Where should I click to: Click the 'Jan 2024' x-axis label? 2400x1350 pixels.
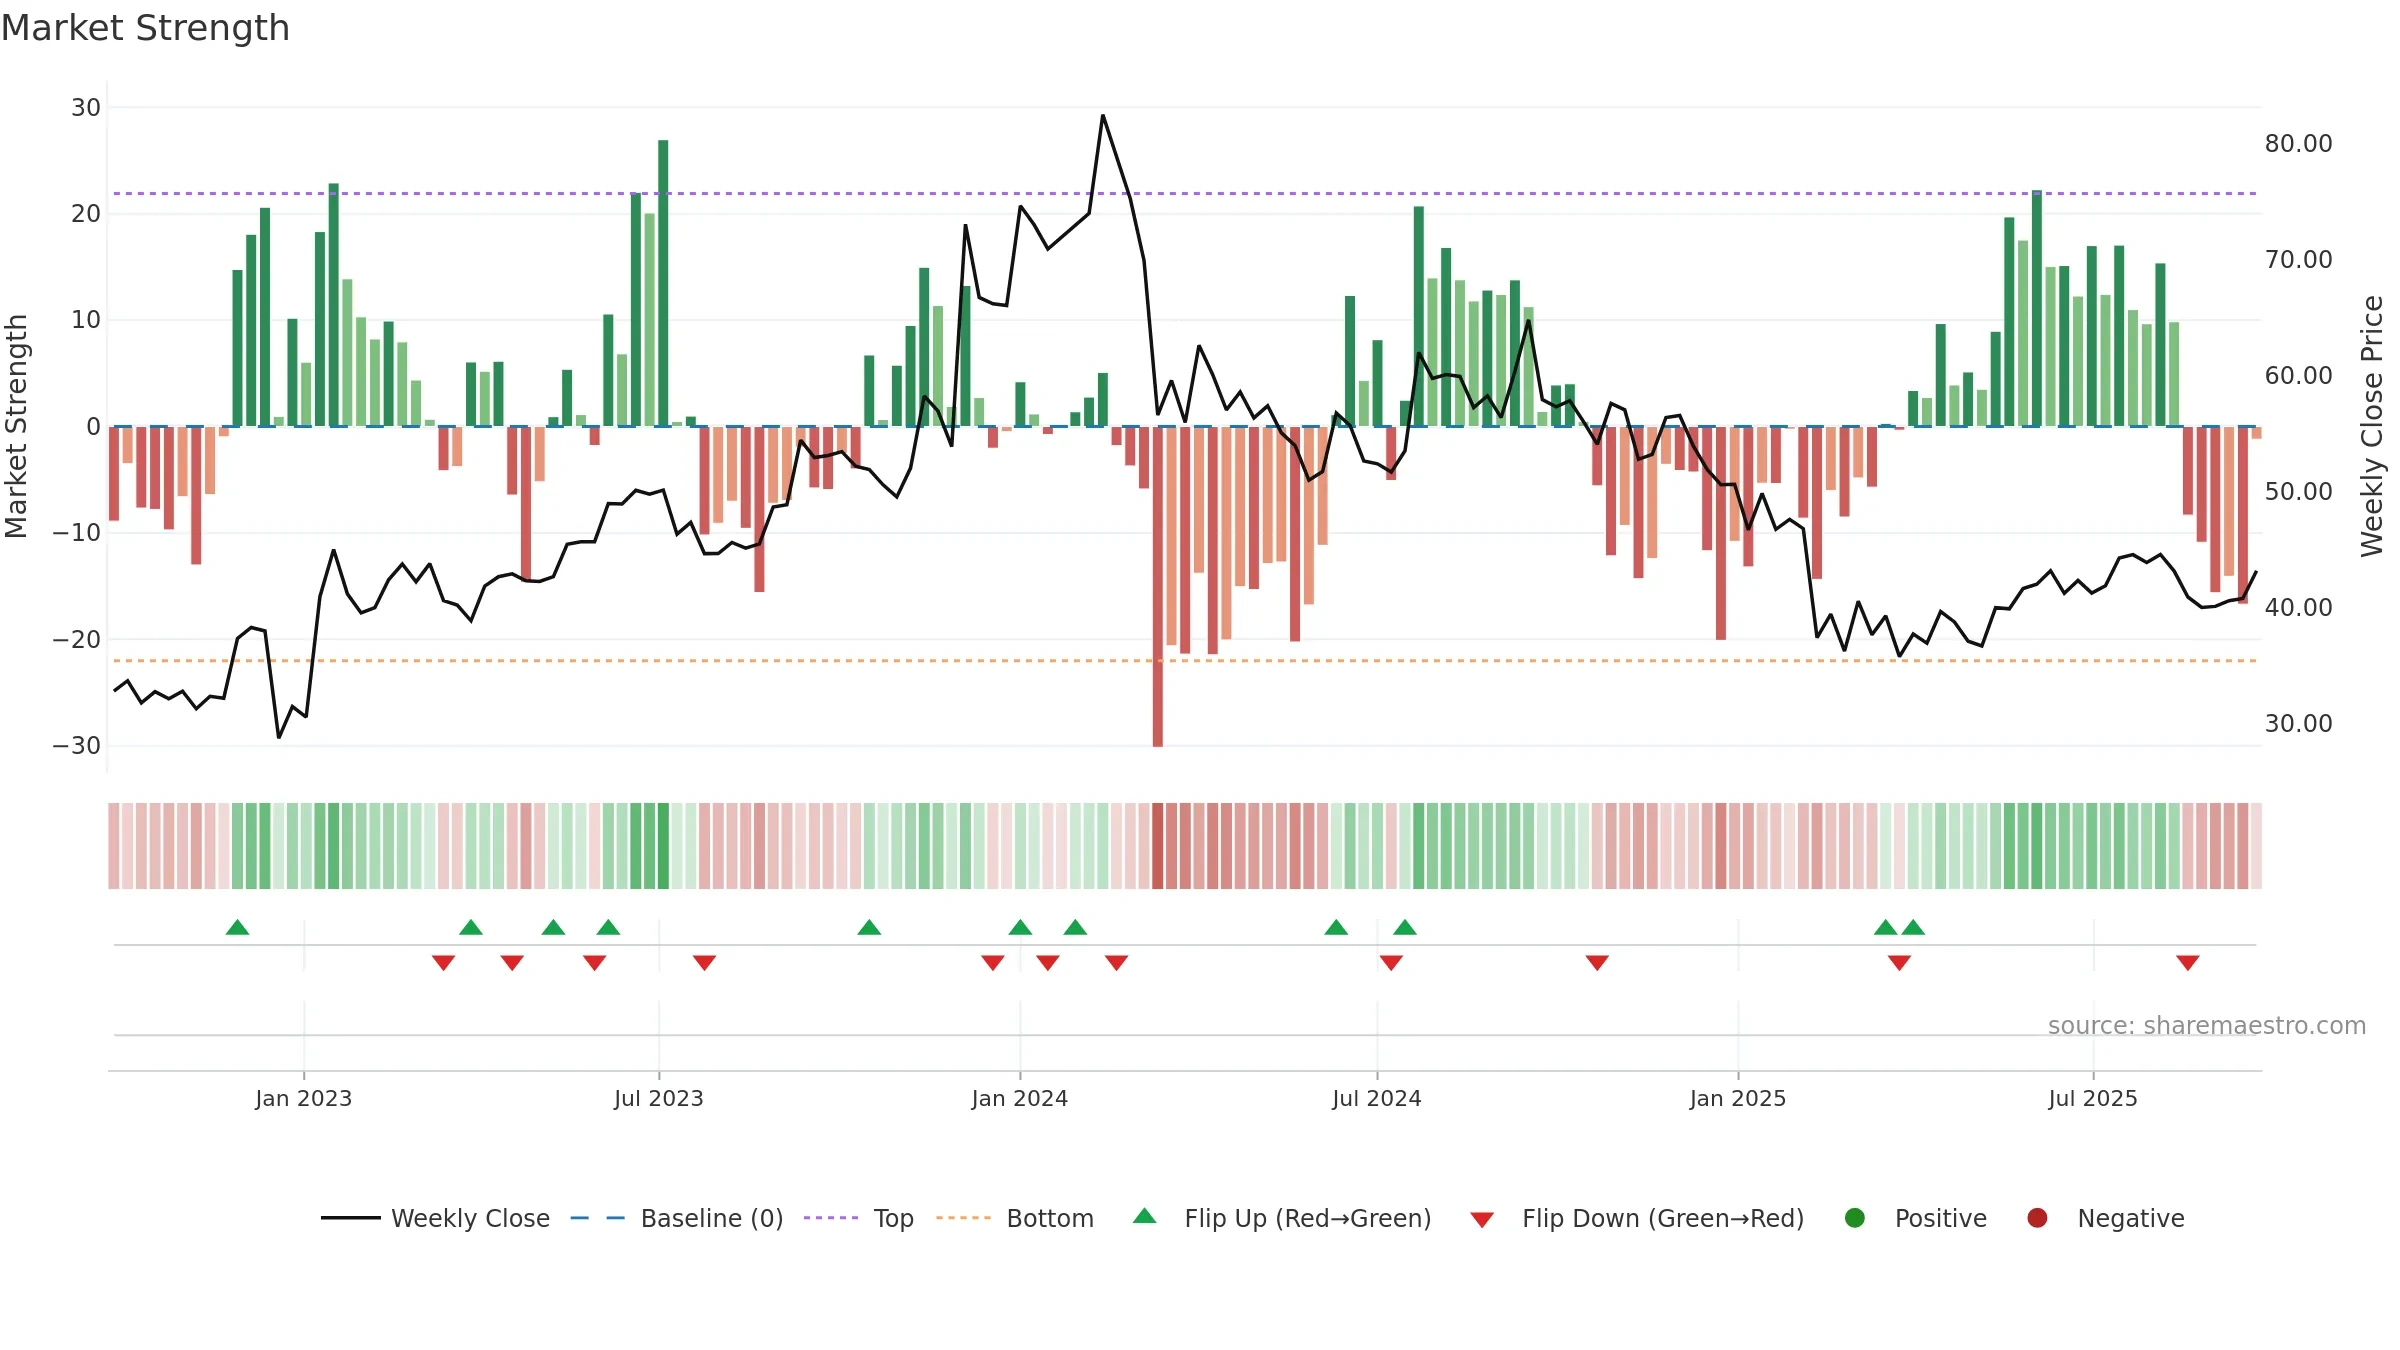click(x=1020, y=1098)
